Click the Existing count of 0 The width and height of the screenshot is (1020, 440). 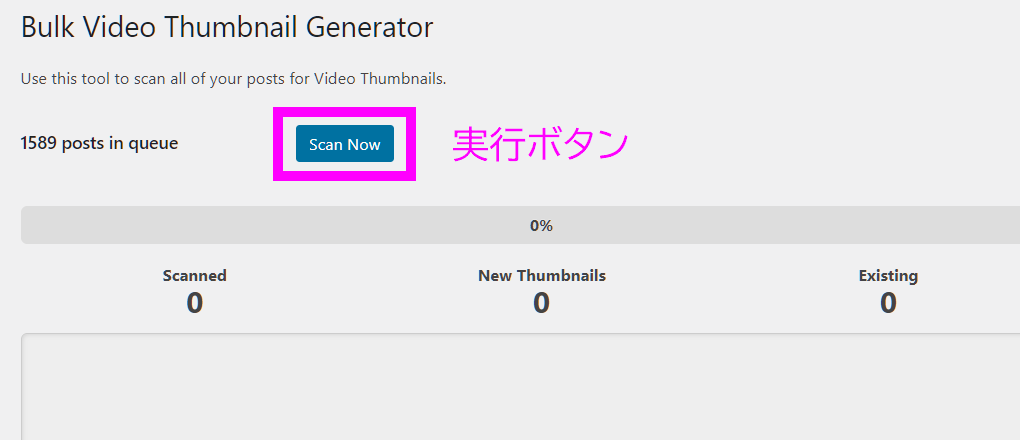(888, 302)
